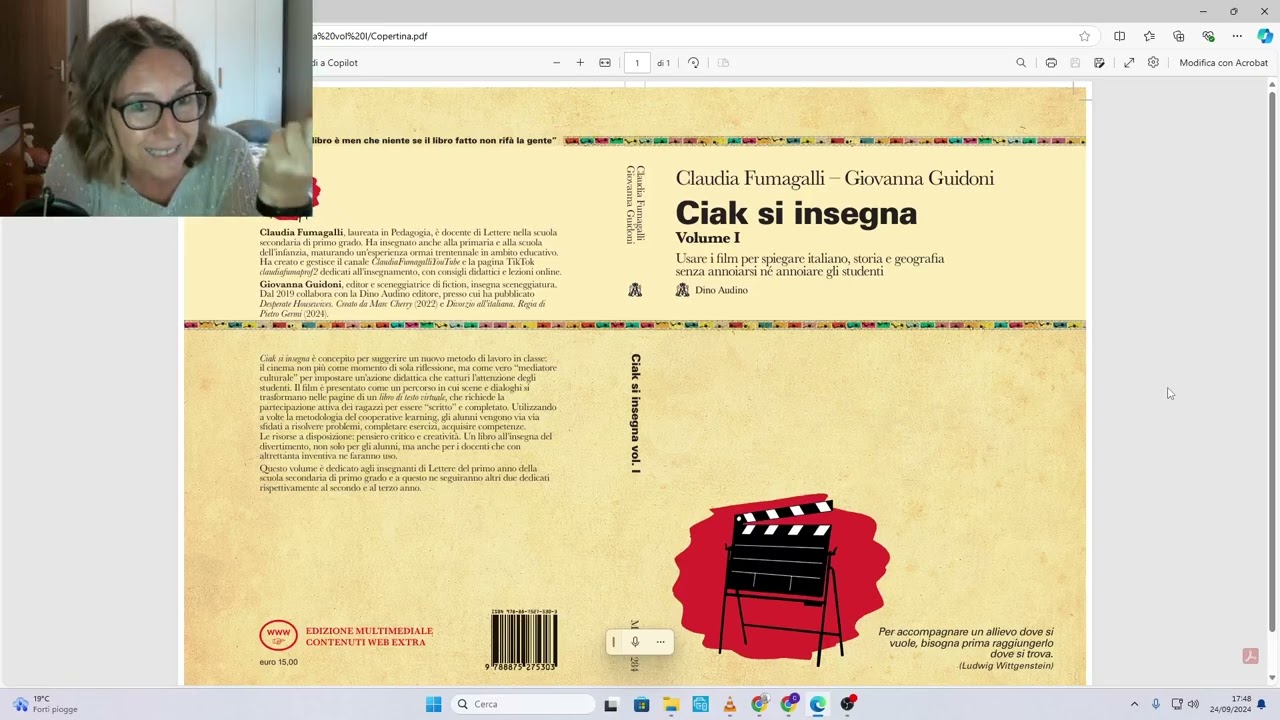Enter full screen with the expand arrows icon
Viewport: 1280px width, 720px height.
pos(1129,63)
